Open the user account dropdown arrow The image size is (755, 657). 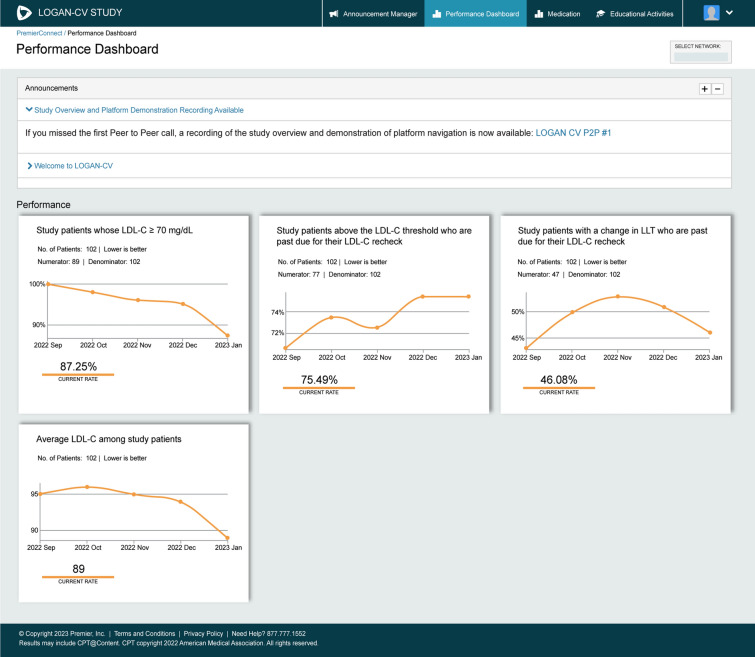(x=729, y=13)
